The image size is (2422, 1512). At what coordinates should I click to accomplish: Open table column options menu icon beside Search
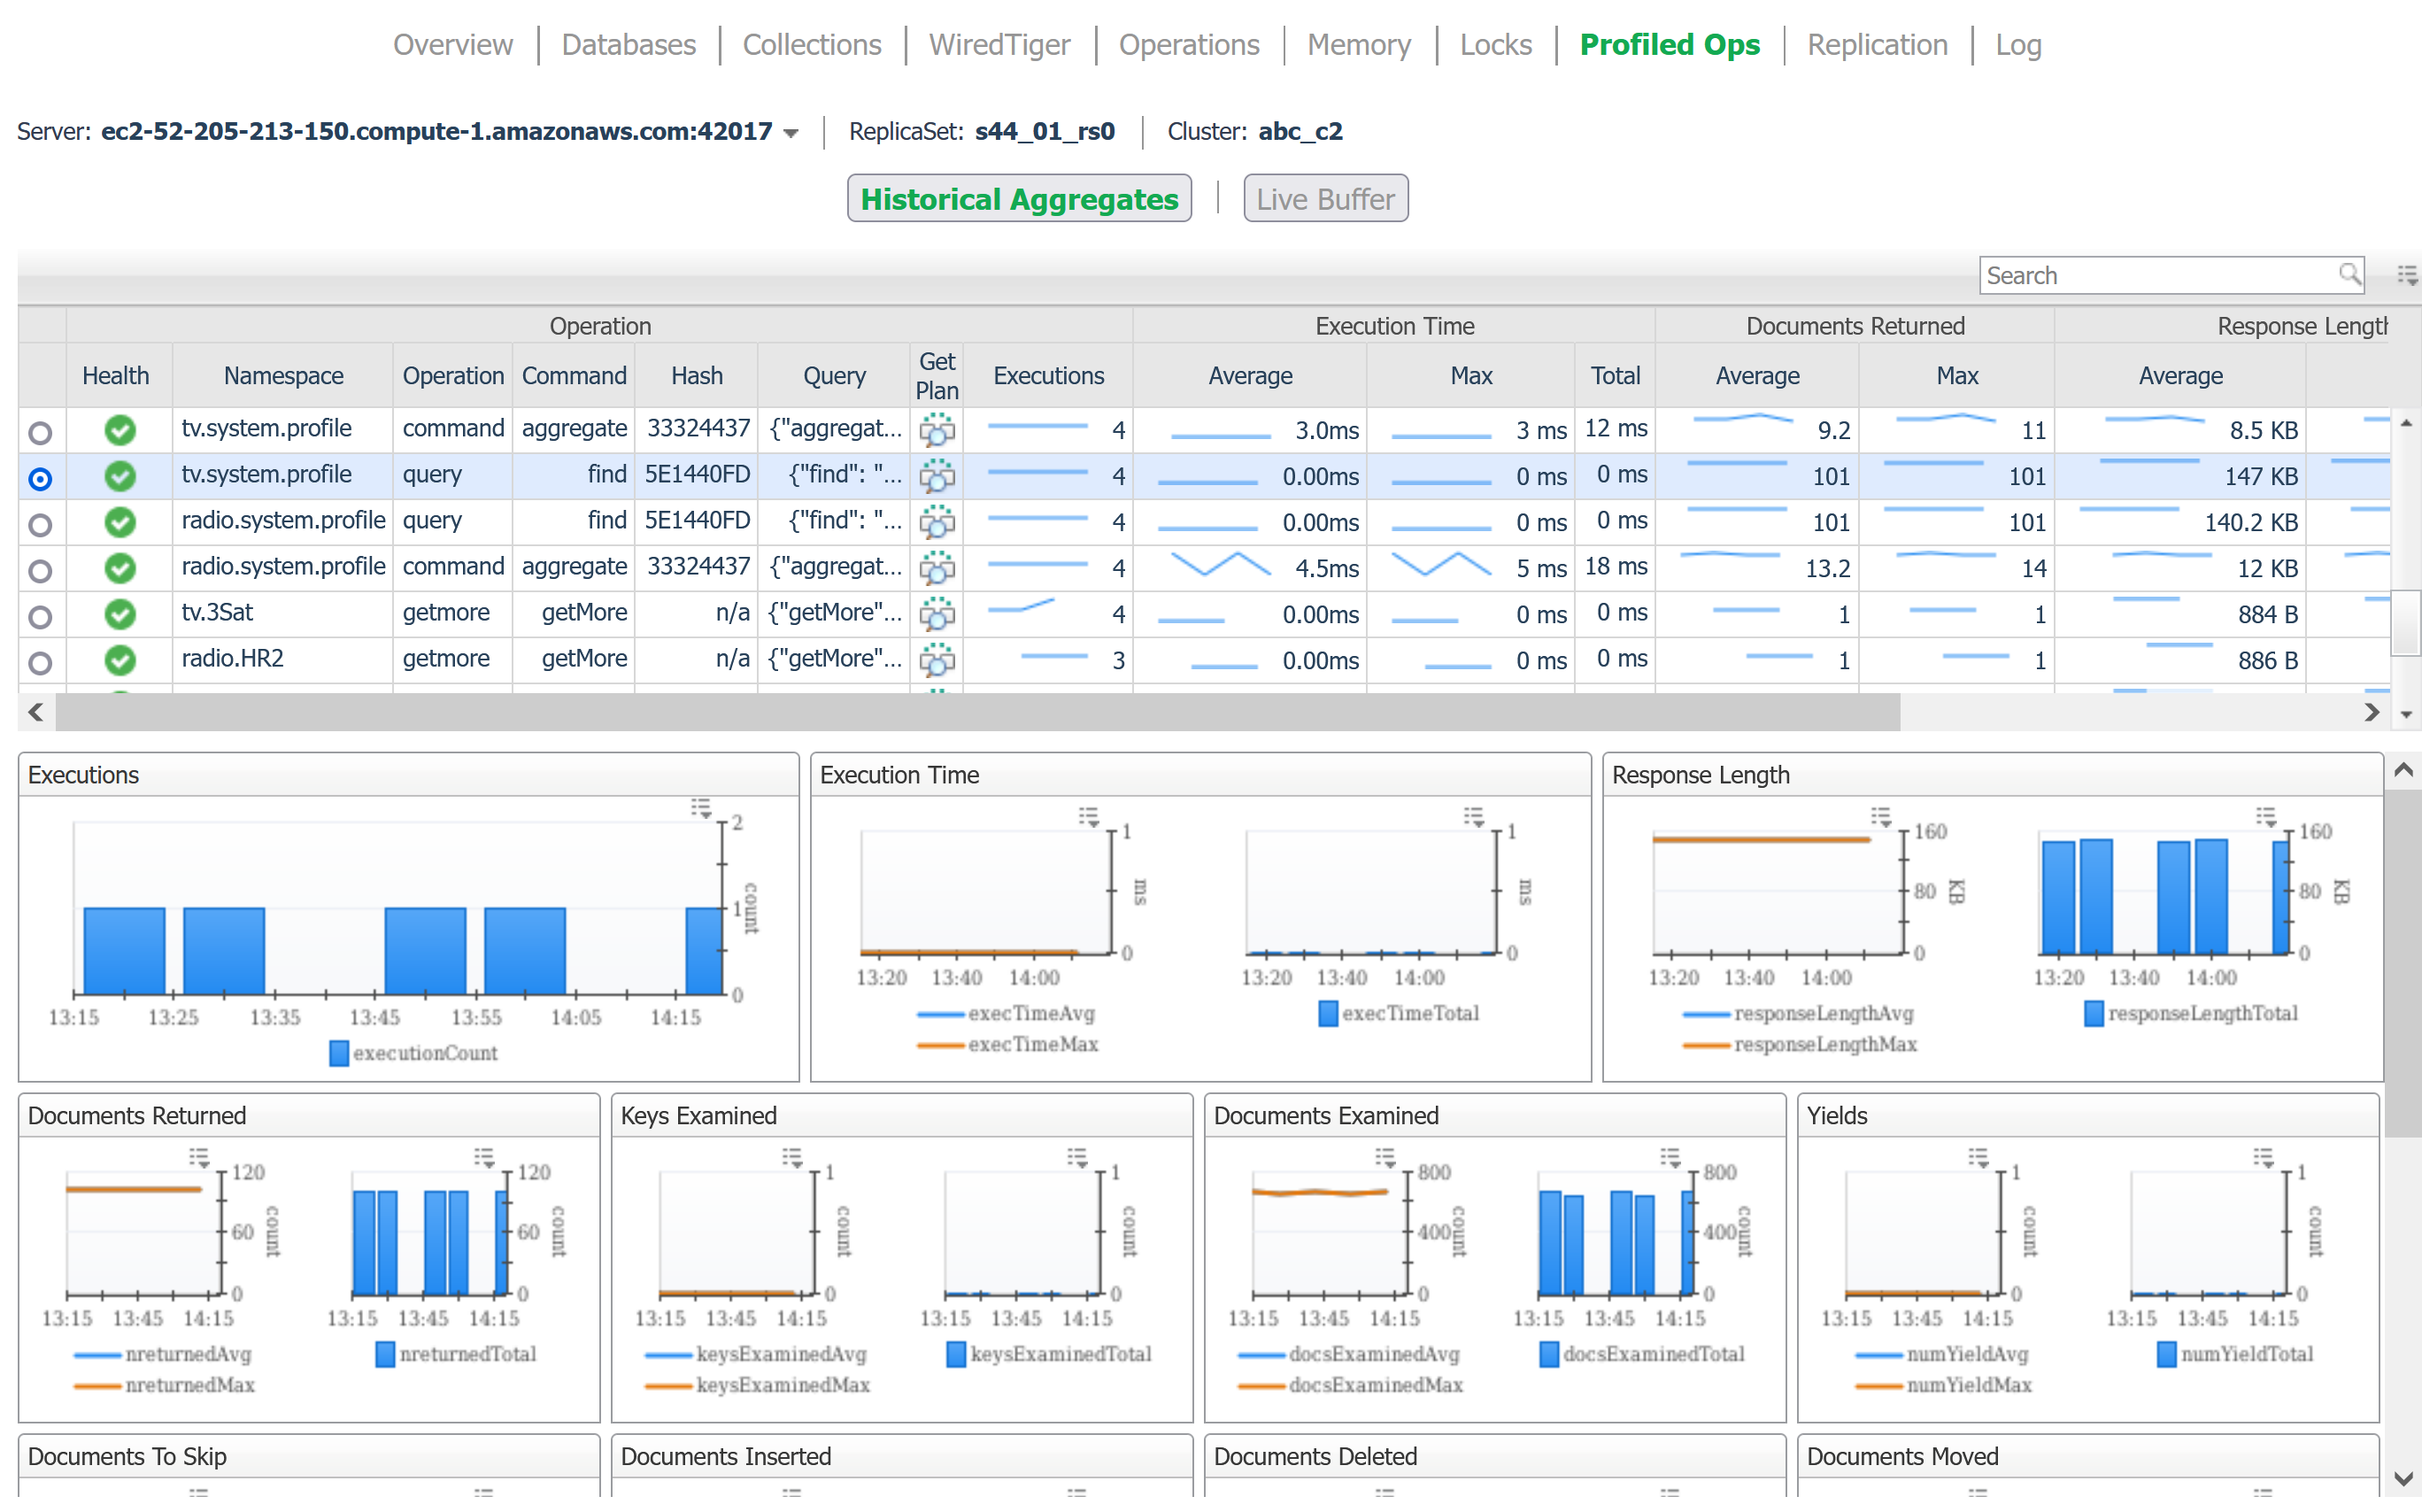click(2406, 275)
